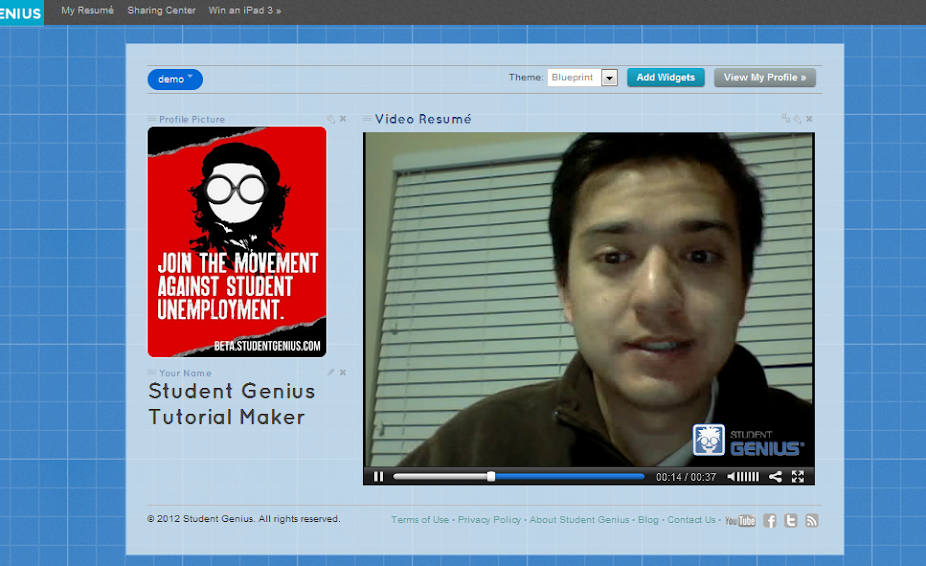Image resolution: width=926 pixels, height=566 pixels.
Task: Open the Theme dropdown arrow
Action: point(609,77)
